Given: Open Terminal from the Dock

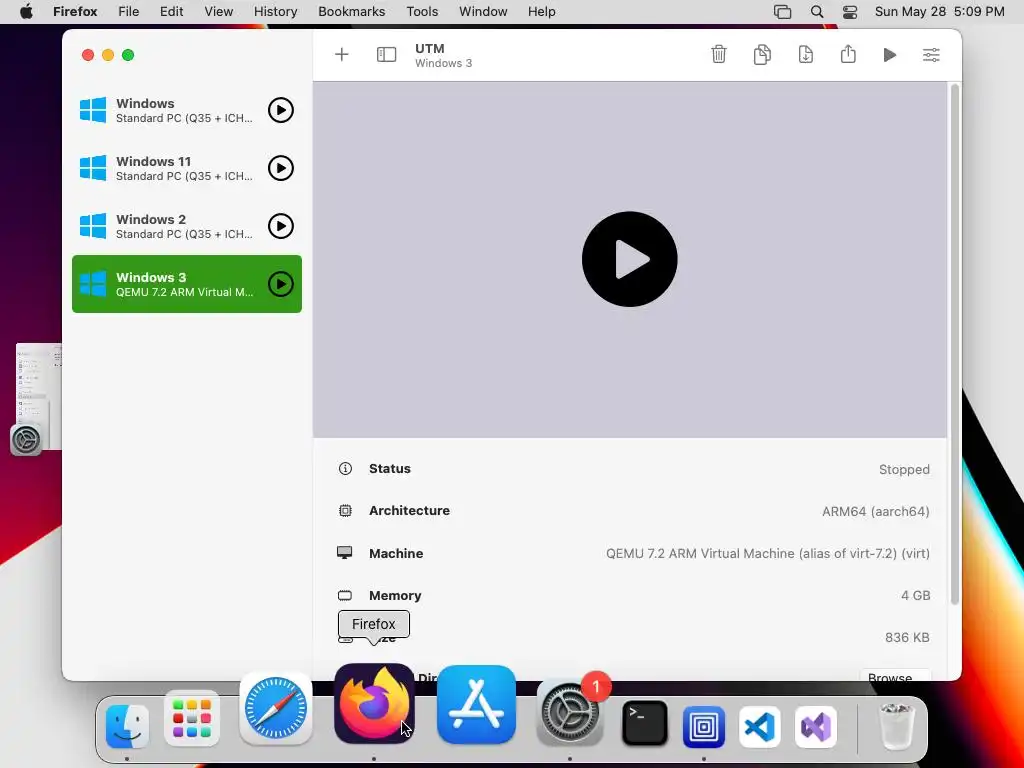Looking at the screenshot, I should click(645, 724).
